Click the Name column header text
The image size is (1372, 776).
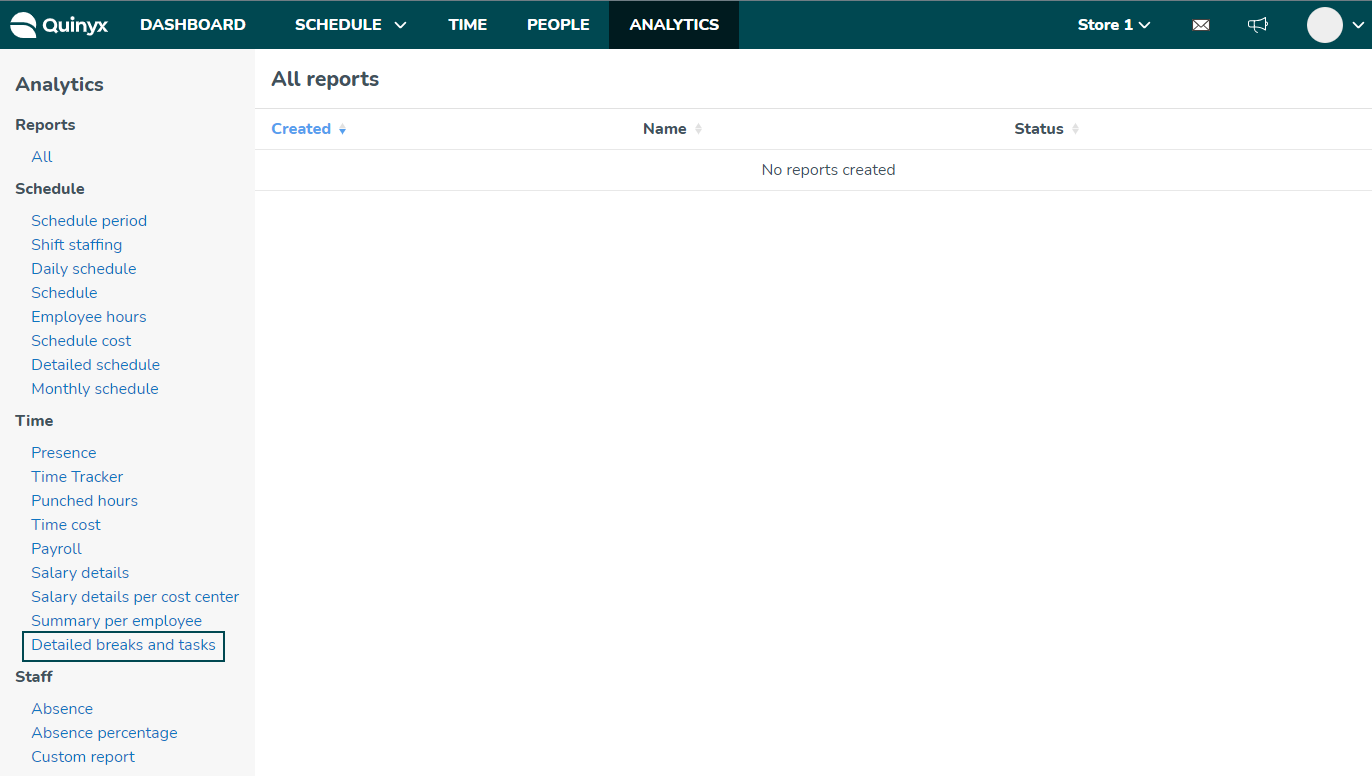[665, 129]
